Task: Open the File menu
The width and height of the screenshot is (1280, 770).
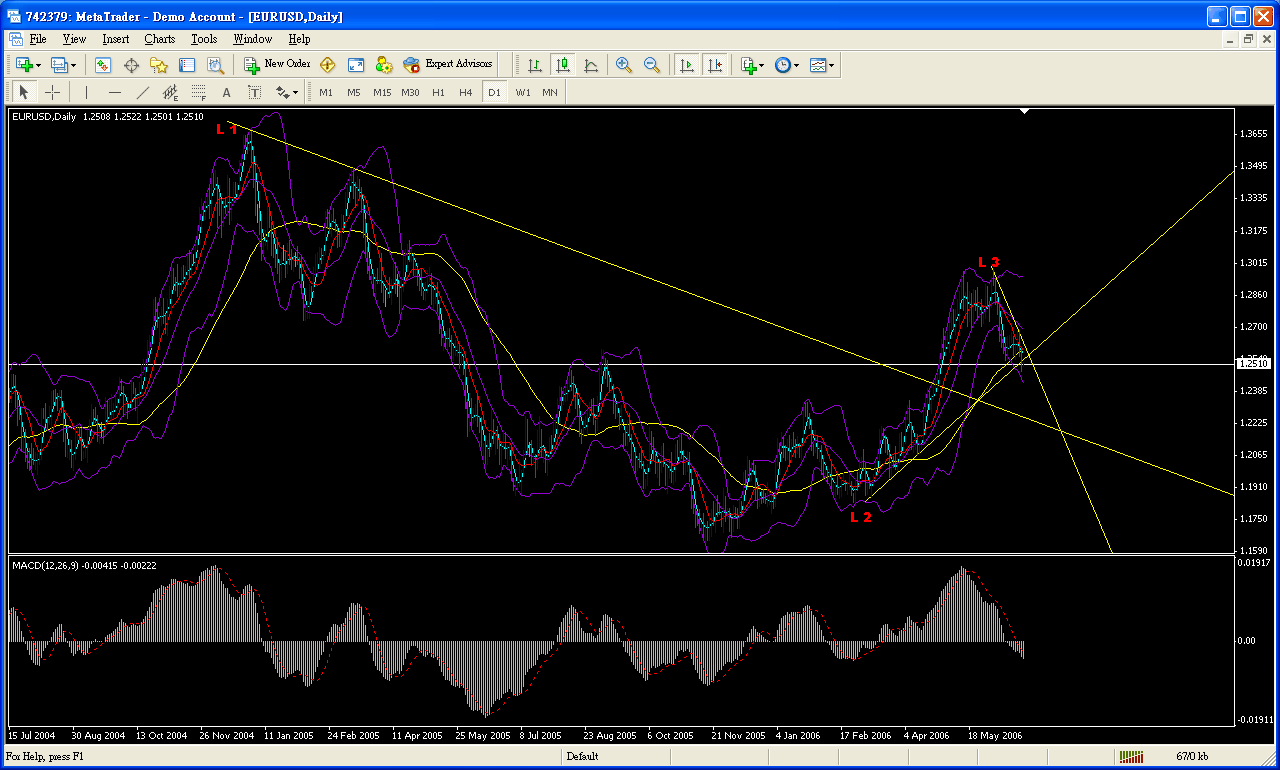Action: tap(38, 39)
